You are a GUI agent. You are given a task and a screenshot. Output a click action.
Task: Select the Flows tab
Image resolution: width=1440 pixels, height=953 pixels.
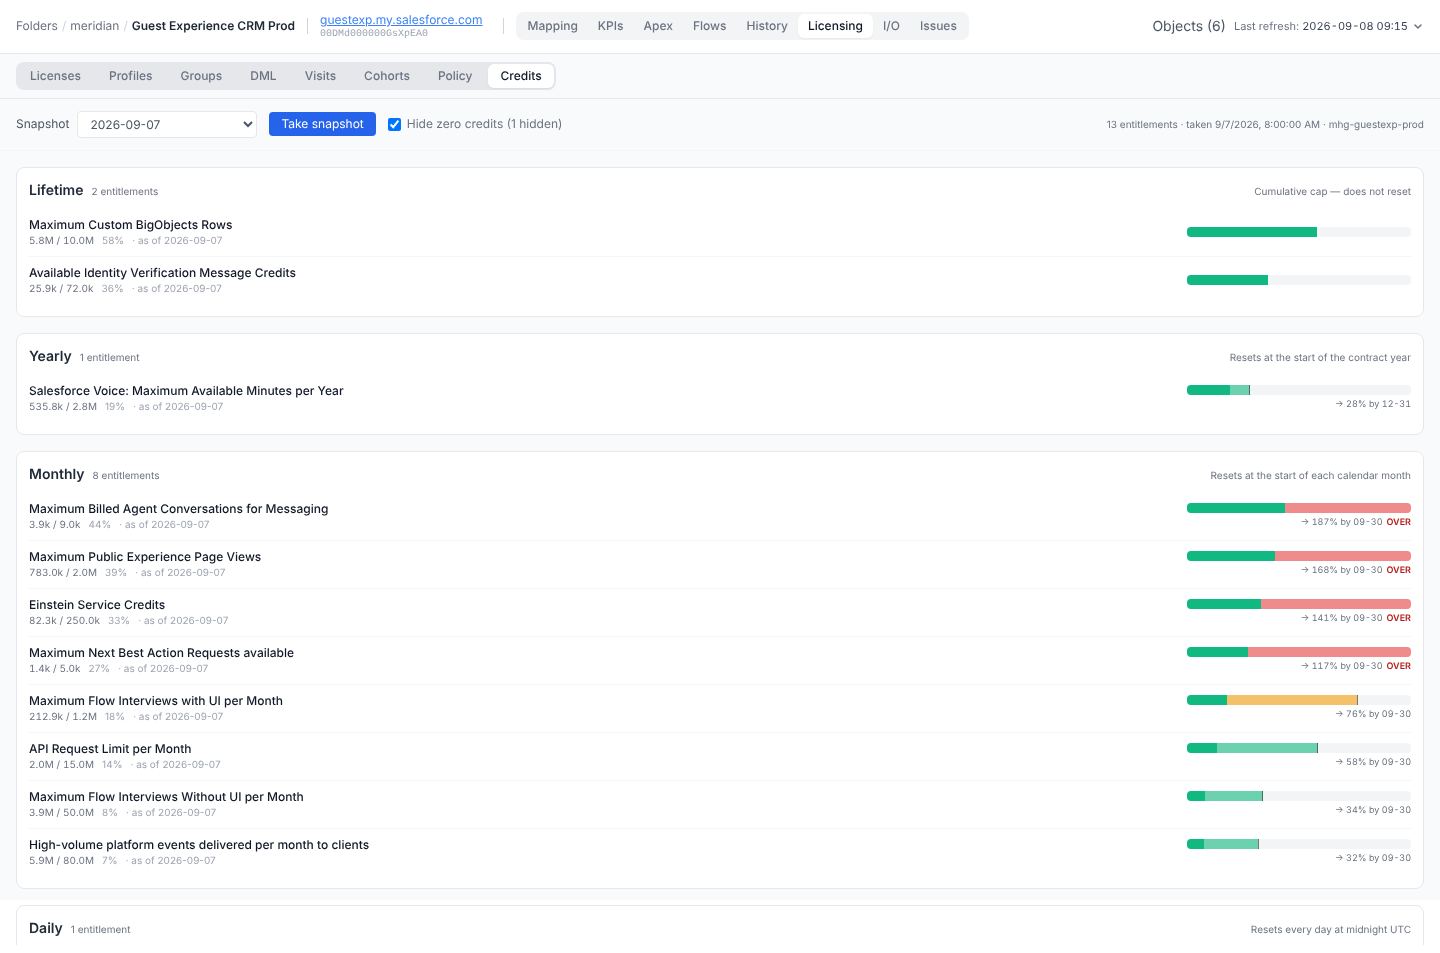(x=709, y=26)
